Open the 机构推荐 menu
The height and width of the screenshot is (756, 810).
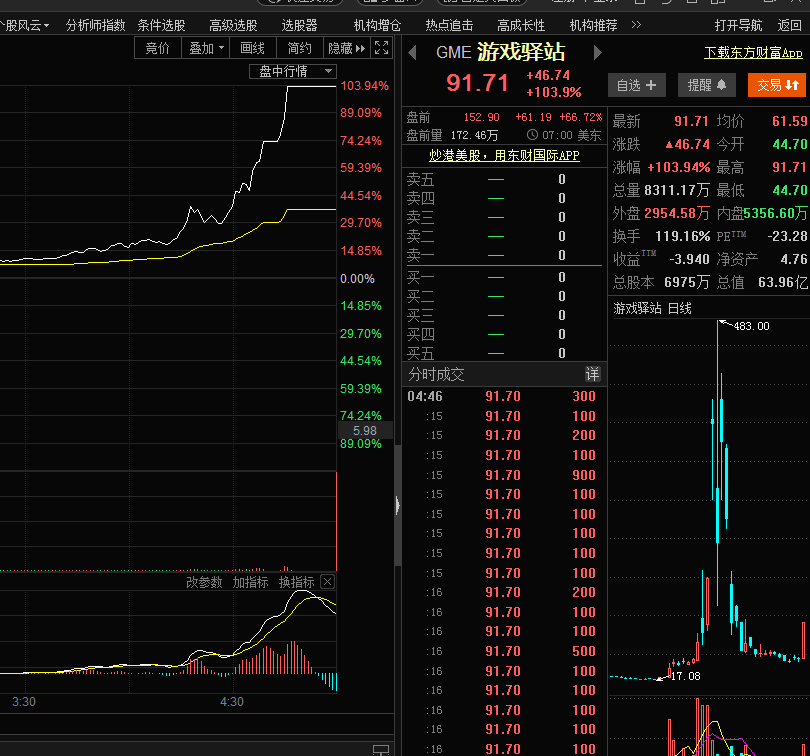click(593, 25)
